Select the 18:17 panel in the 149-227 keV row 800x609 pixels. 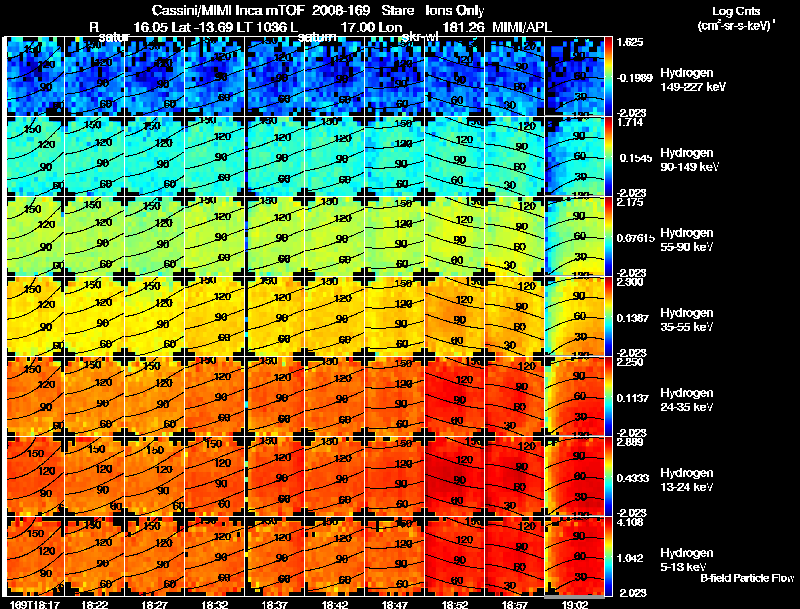[35, 76]
